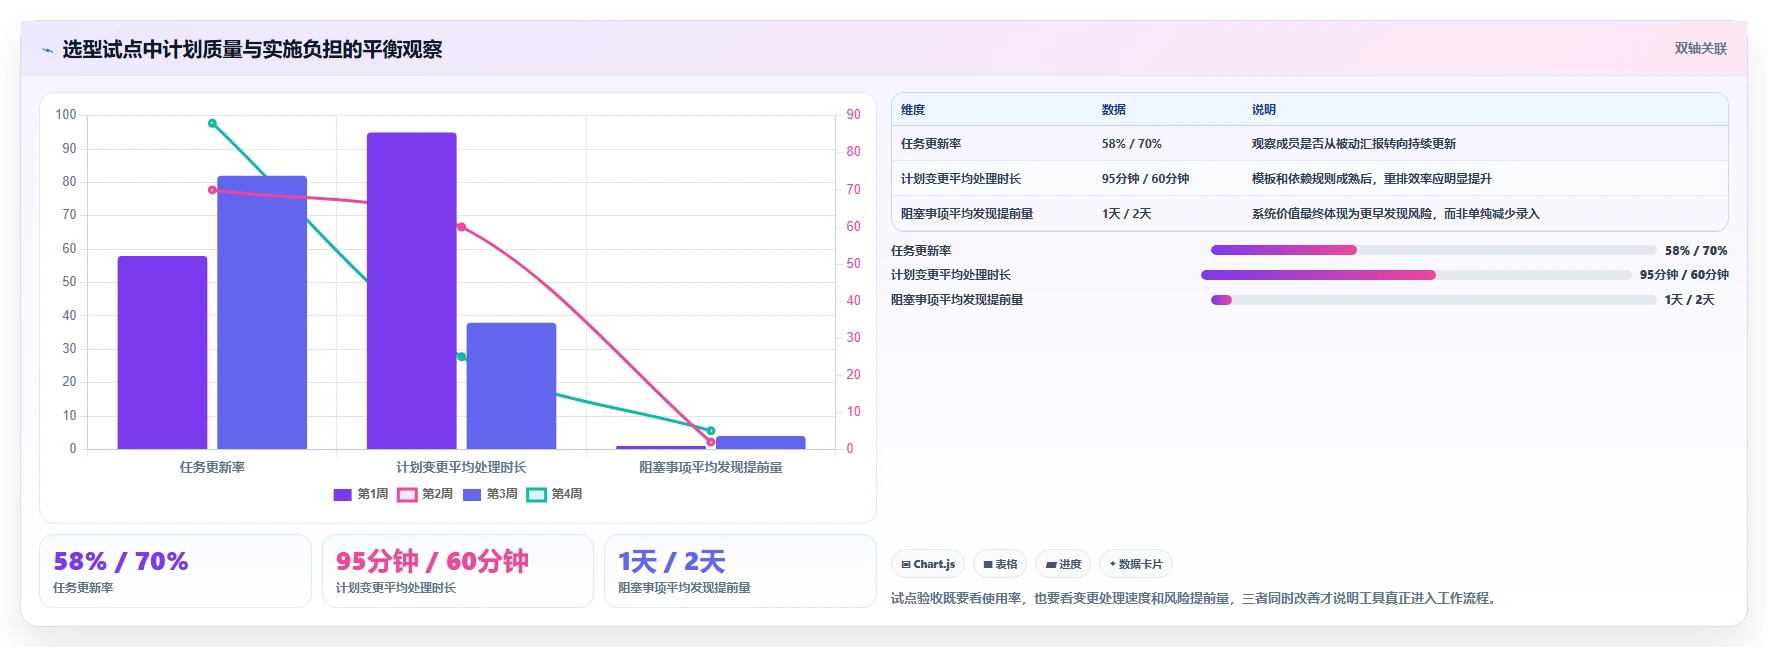Click the 数据卡片 chip
This screenshot has width=1768, height=647.
click(1136, 564)
